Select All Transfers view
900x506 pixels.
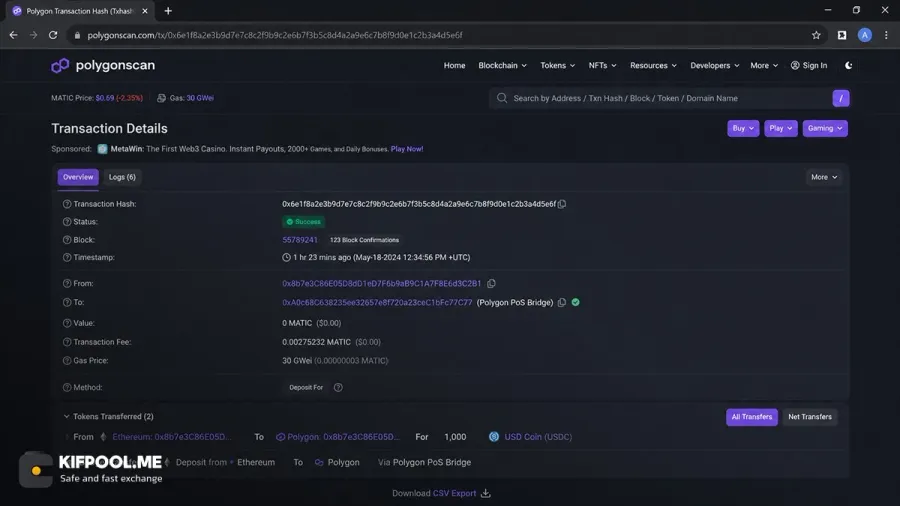coord(751,417)
